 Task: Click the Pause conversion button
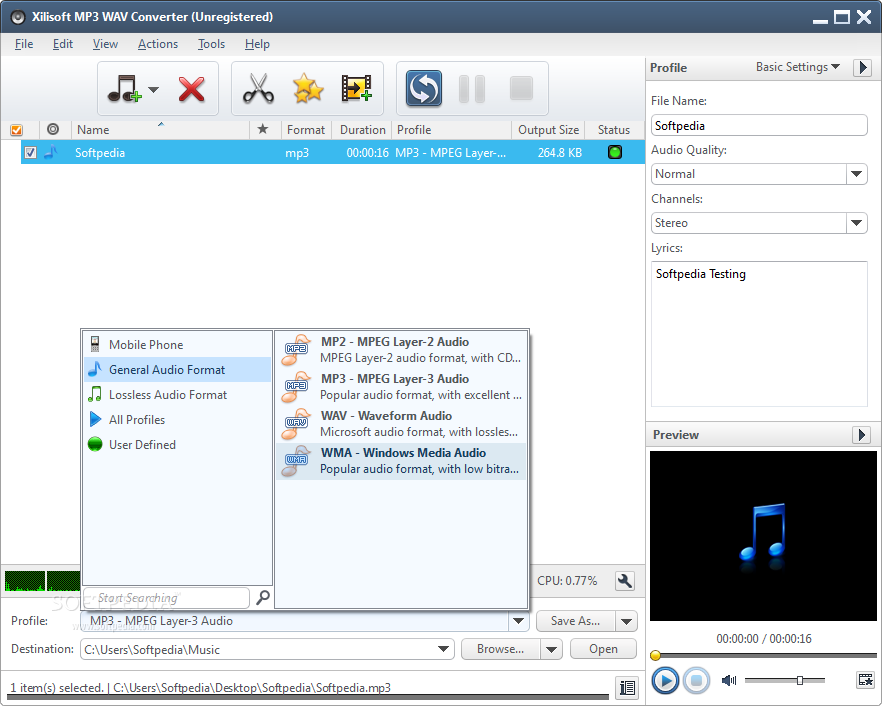pyautogui.click(x=472, y=89)
